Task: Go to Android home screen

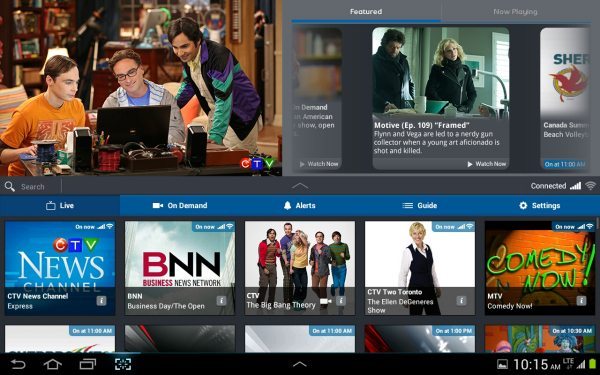Action: click(52, 364)
